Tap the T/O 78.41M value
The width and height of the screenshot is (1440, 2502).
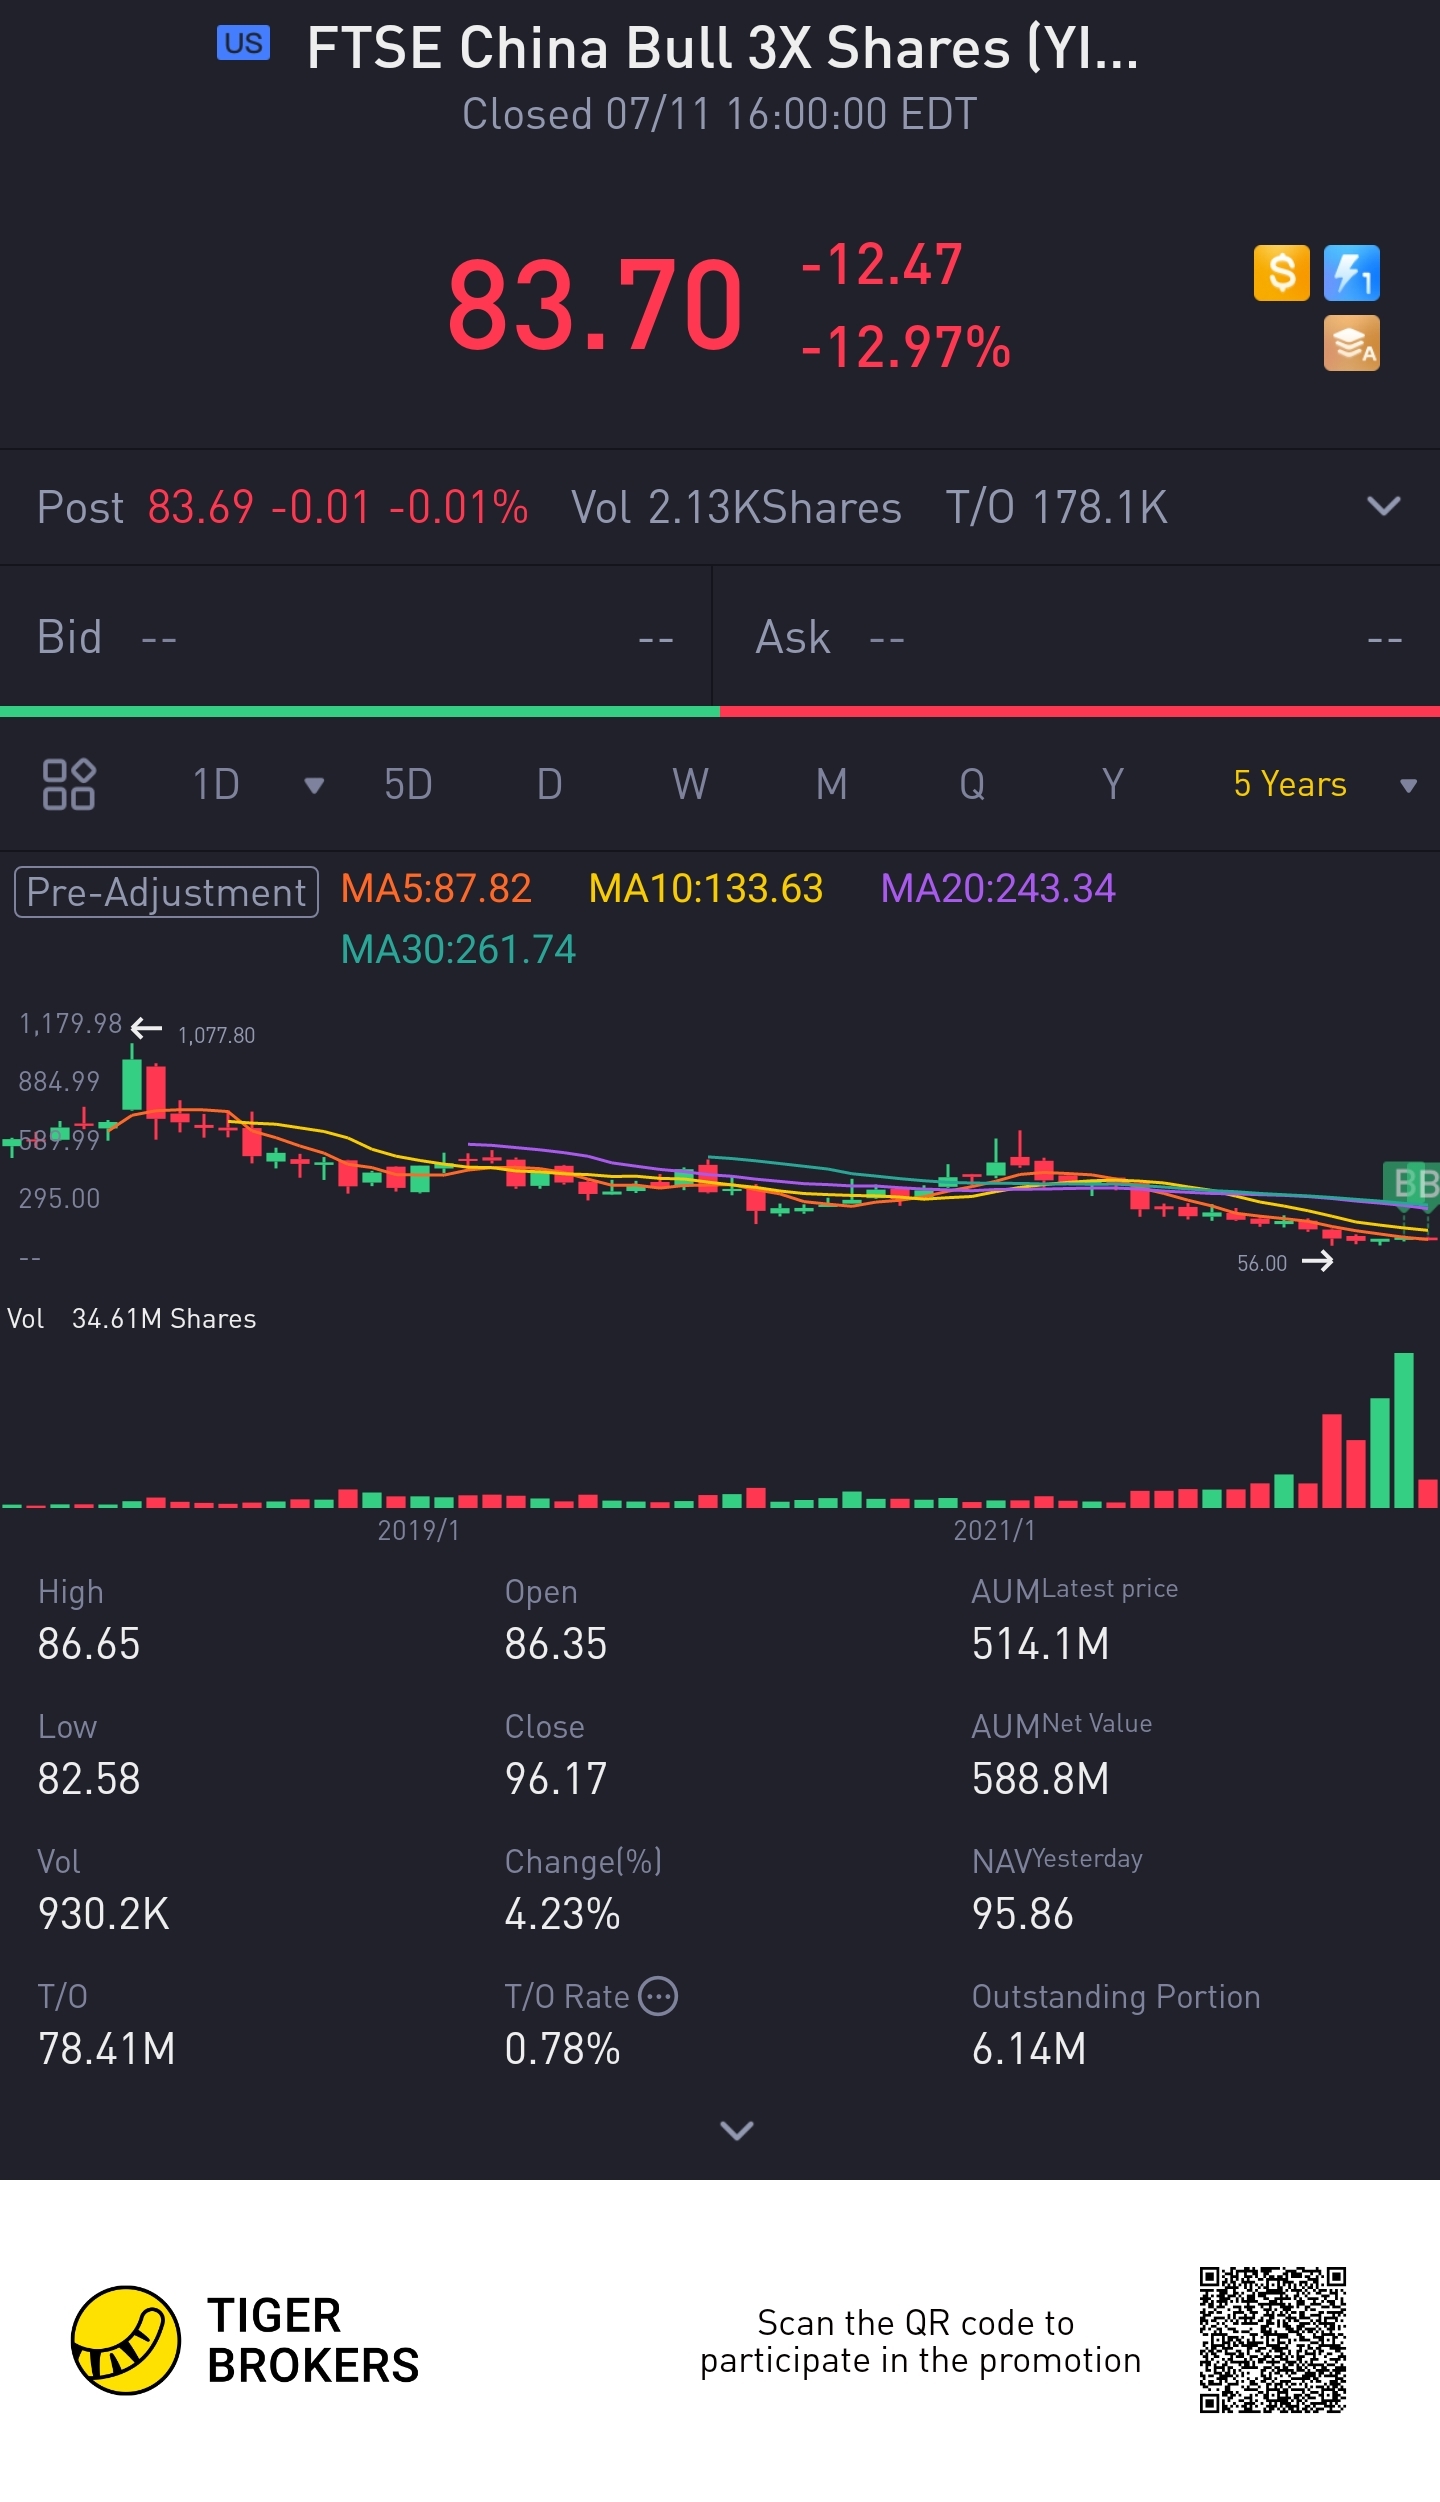coord(107,2049)
